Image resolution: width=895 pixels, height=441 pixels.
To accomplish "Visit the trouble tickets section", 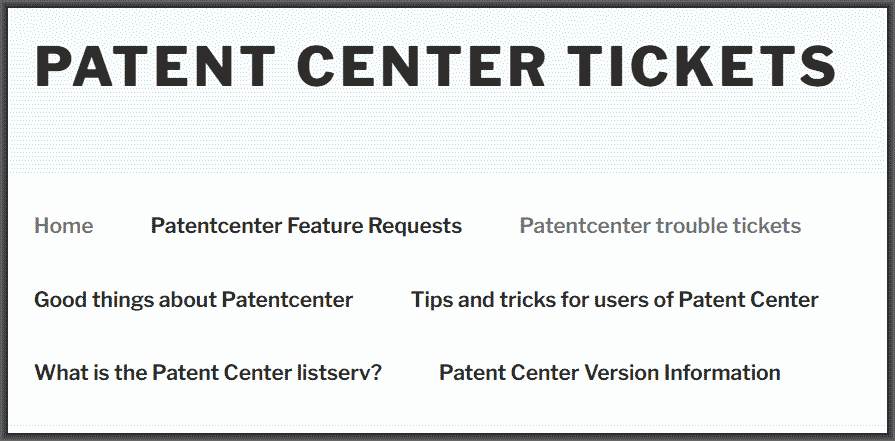I will pyautogui.click(x=660, y=226).
